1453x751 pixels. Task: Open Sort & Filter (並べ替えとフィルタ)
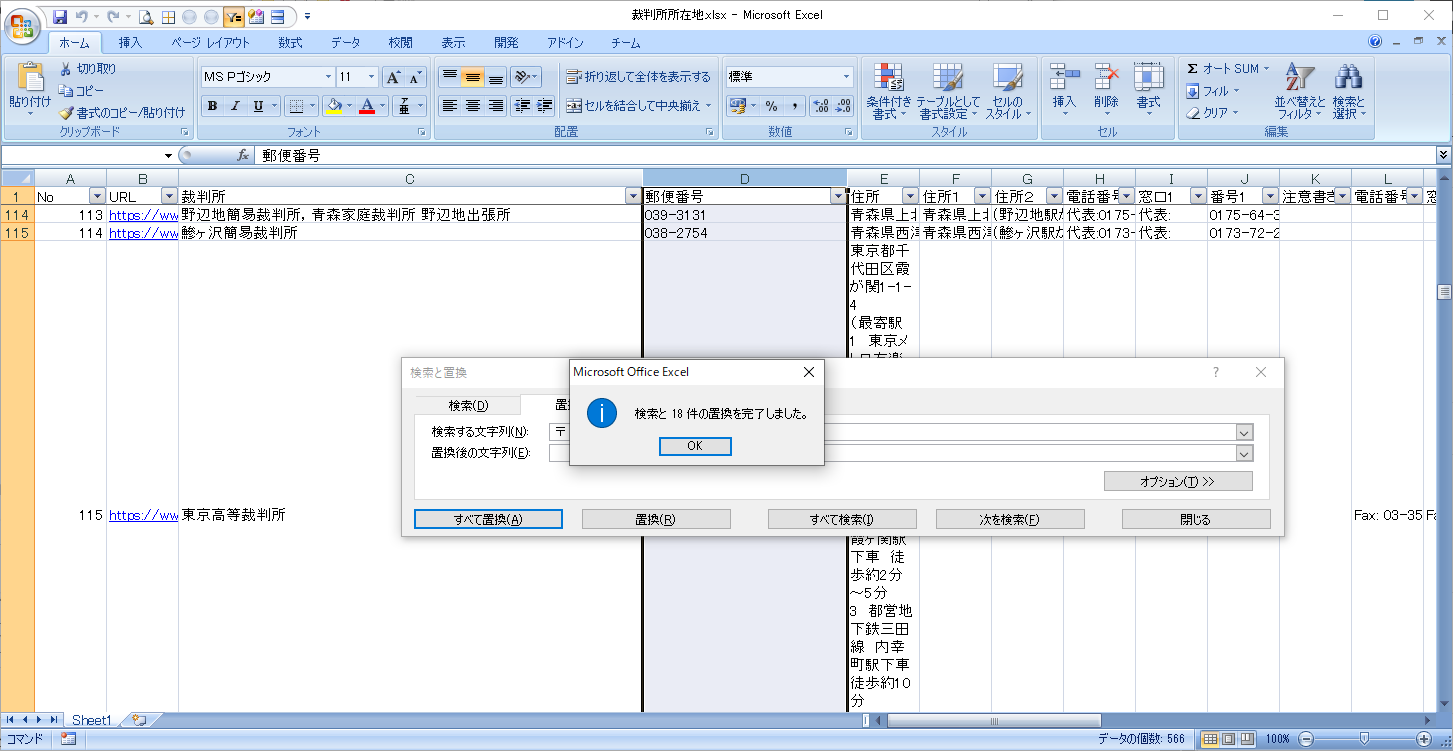(1299, 90)
